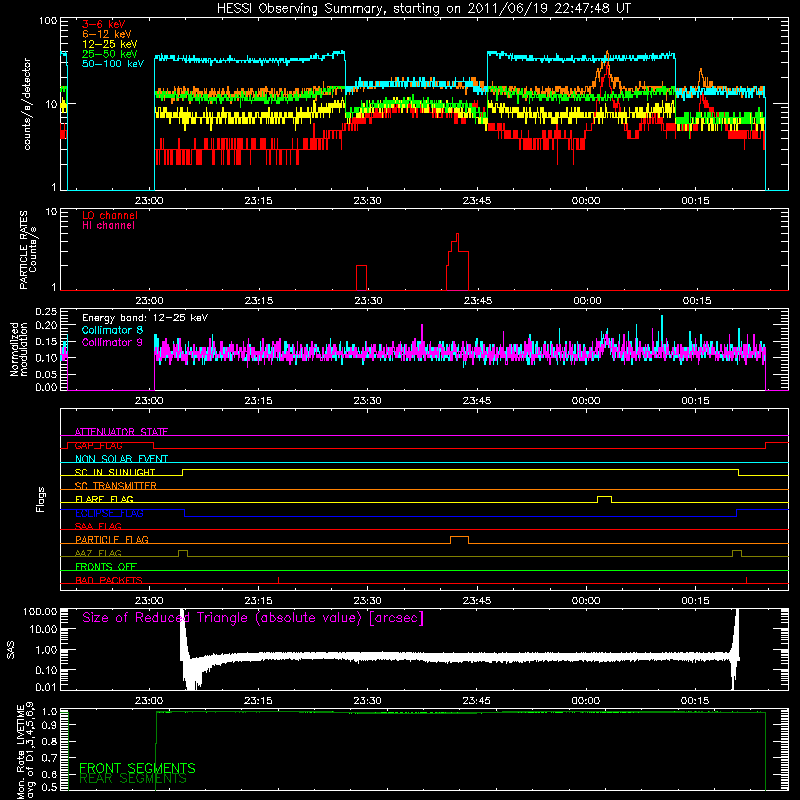Image resolution: width=800 pixels, height=800 pixels.
Task: Click the 23:45 label under the particle rates plot
Action: 478,301
